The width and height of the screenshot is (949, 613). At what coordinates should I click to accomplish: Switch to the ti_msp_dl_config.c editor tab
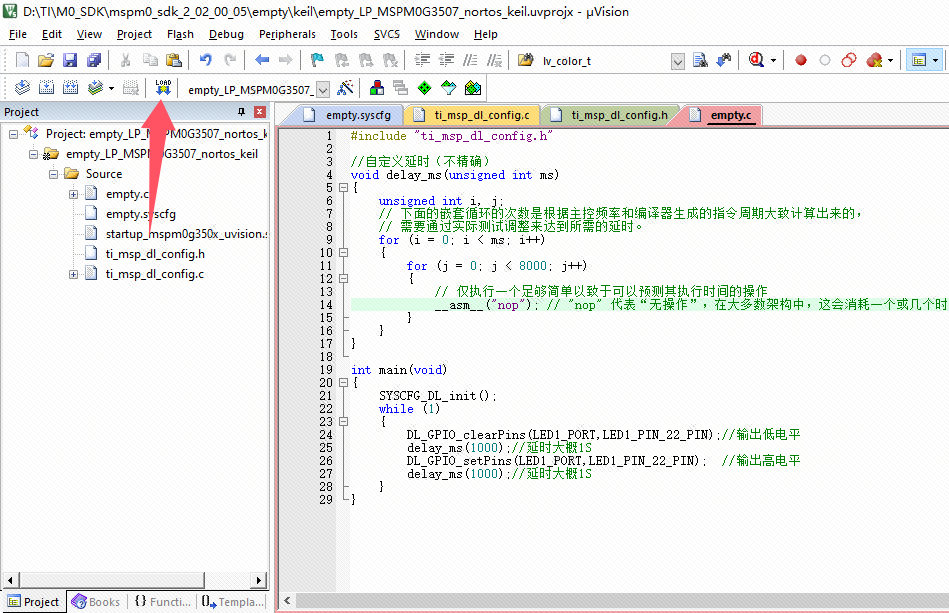point(473,115)
